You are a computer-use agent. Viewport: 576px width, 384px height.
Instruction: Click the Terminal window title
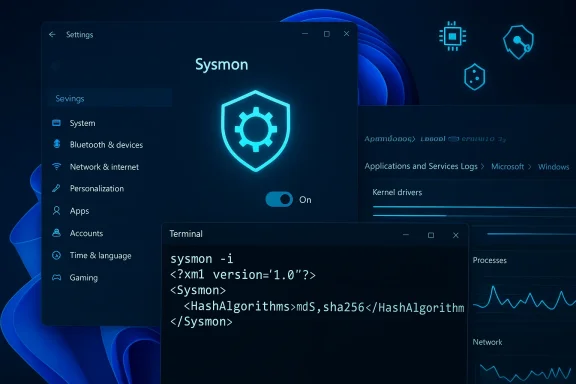[186, 234]
